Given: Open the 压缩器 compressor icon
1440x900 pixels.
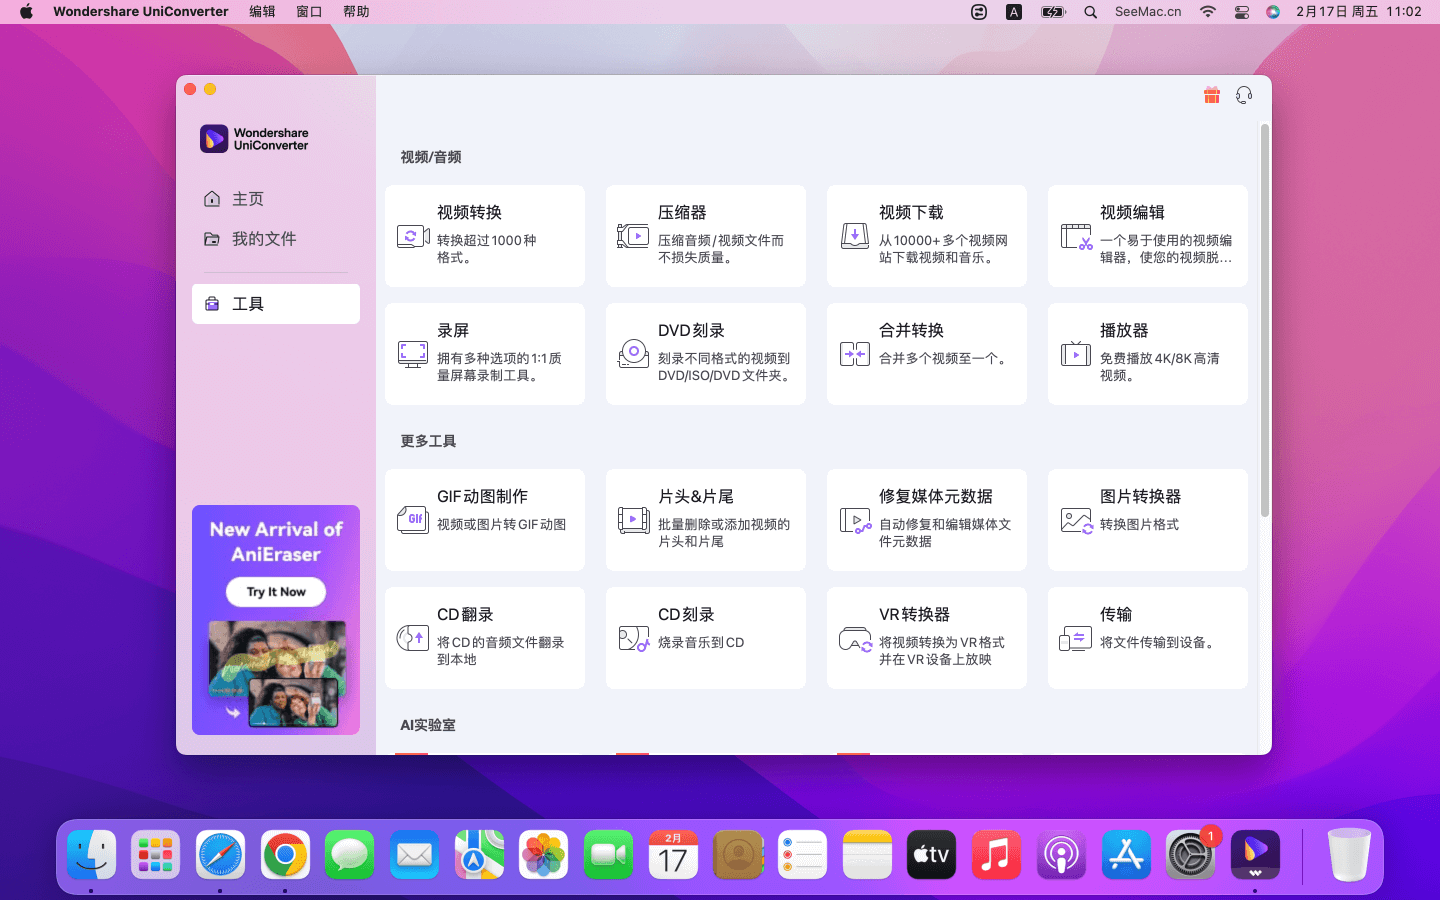Looking at the screenshot, I should pos(633,237).
